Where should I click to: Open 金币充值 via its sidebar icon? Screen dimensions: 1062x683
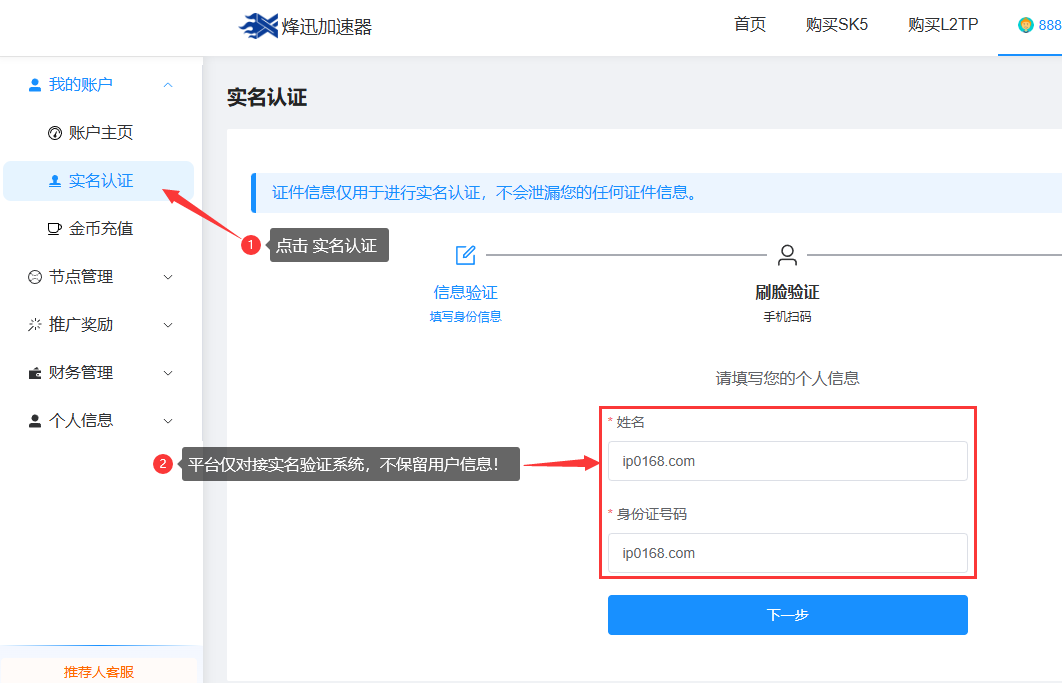click(x=56, y=228)
